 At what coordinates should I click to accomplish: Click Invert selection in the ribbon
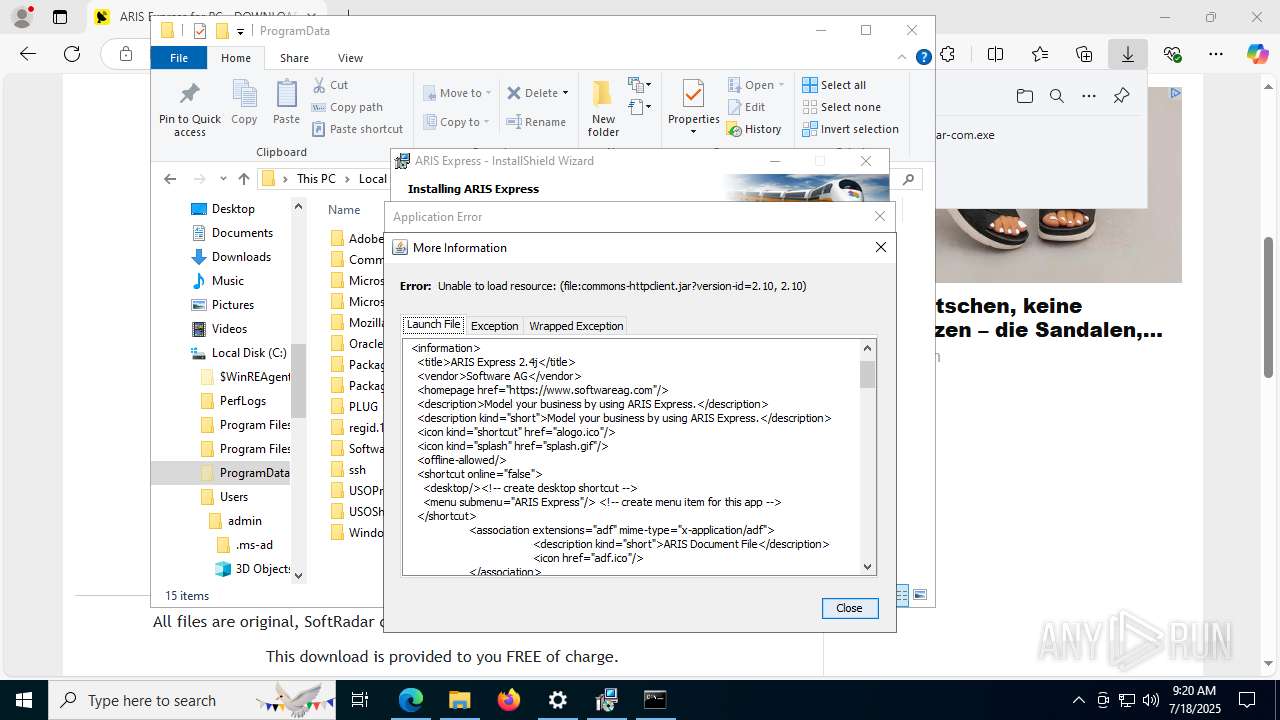click(x=850, y=129)
